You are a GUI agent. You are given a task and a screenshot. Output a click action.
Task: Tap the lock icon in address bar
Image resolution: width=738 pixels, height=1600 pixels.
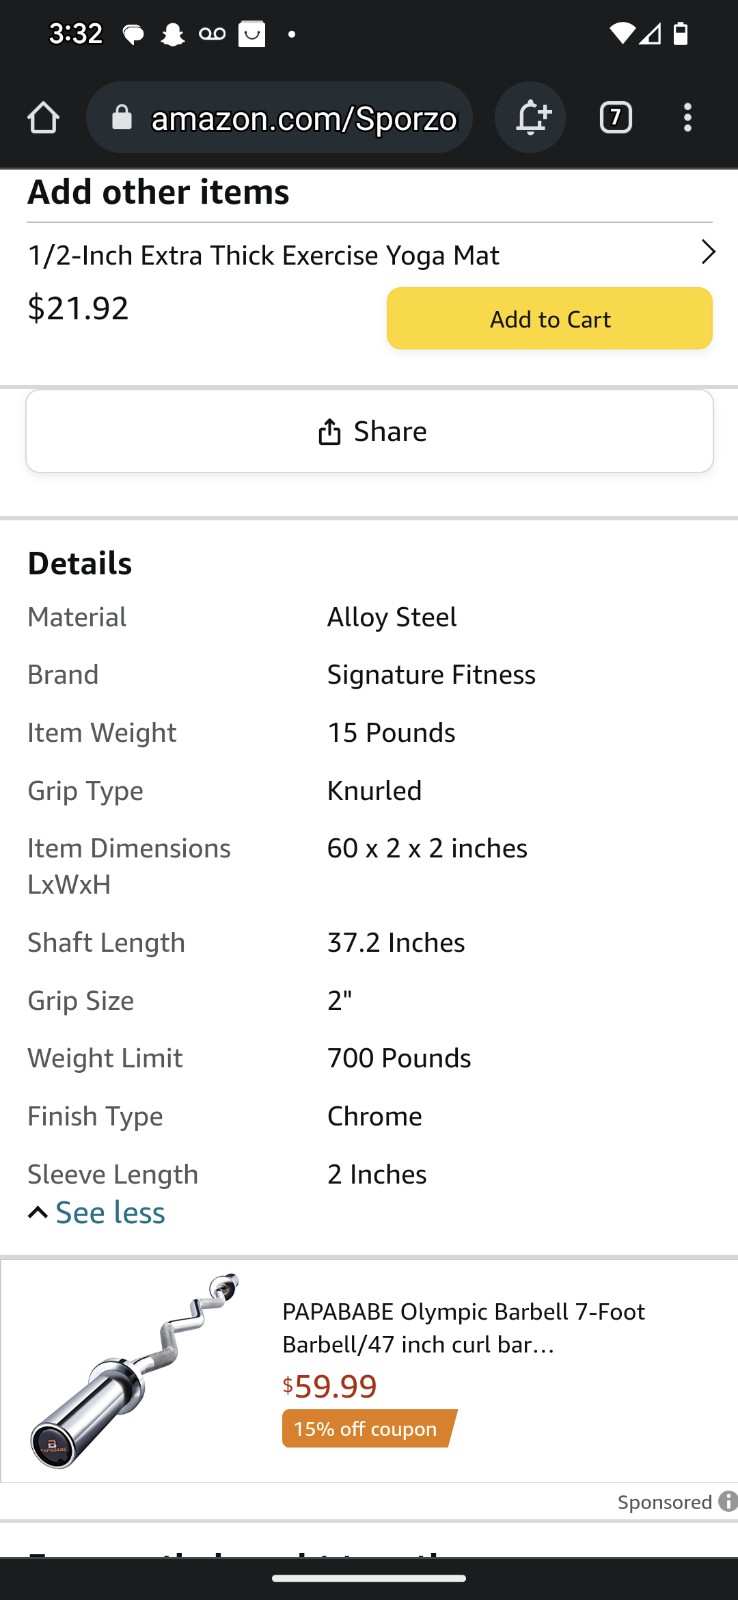(121, 118)
